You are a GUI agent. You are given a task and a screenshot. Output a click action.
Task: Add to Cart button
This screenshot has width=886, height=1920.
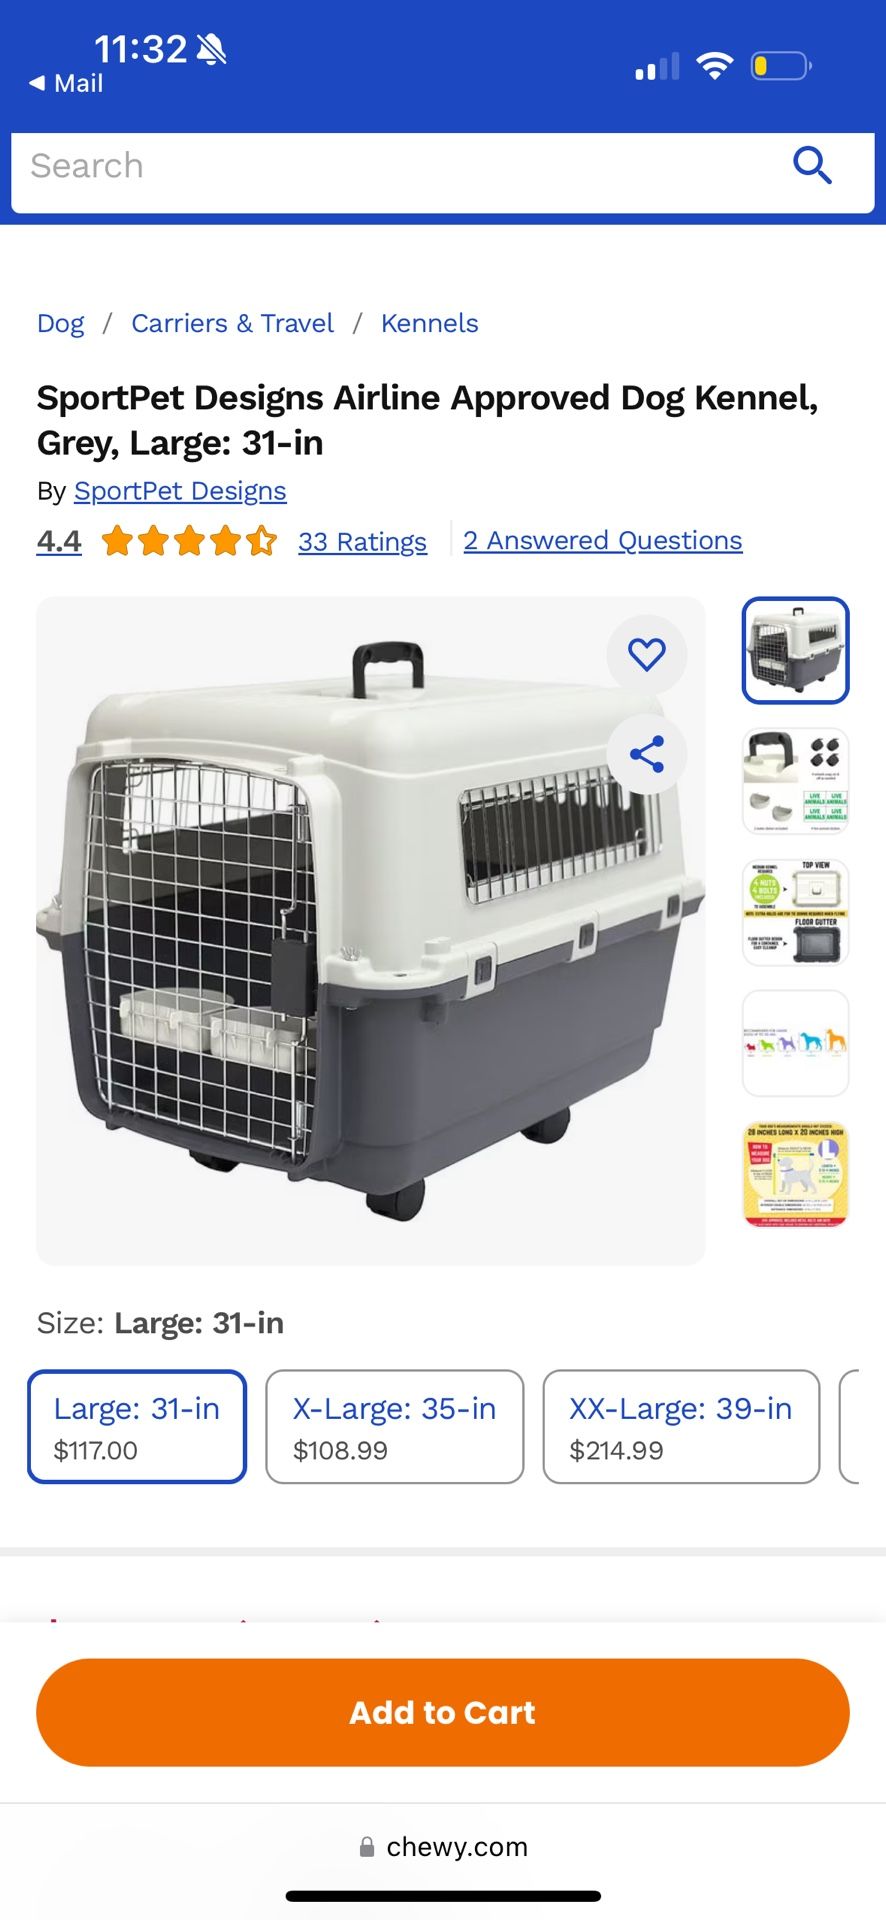[443, 1712]
